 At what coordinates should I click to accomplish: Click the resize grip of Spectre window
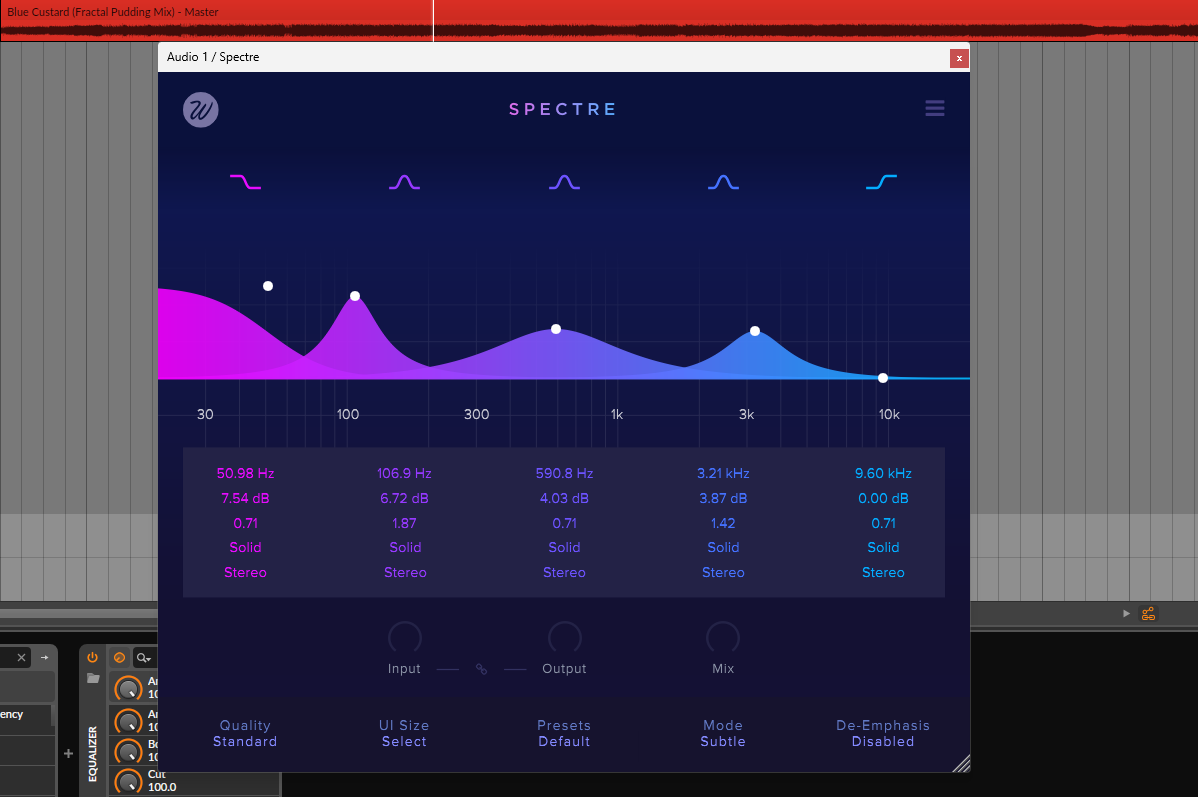pyautogui.click(x=961, y=763)
